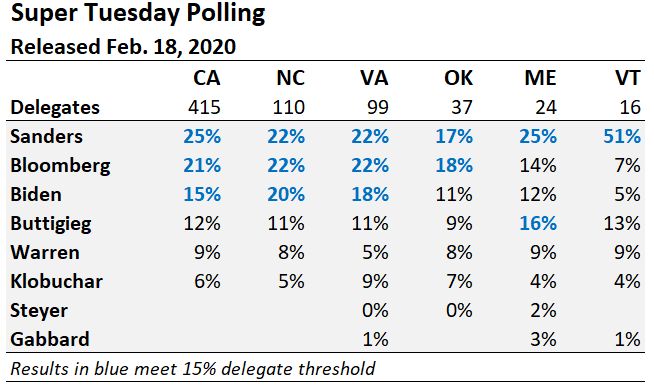Click Steyer's 2% Maine cell
Image resolution: width=654 pixels, height=387 pixels.
[x=543, y=311]
